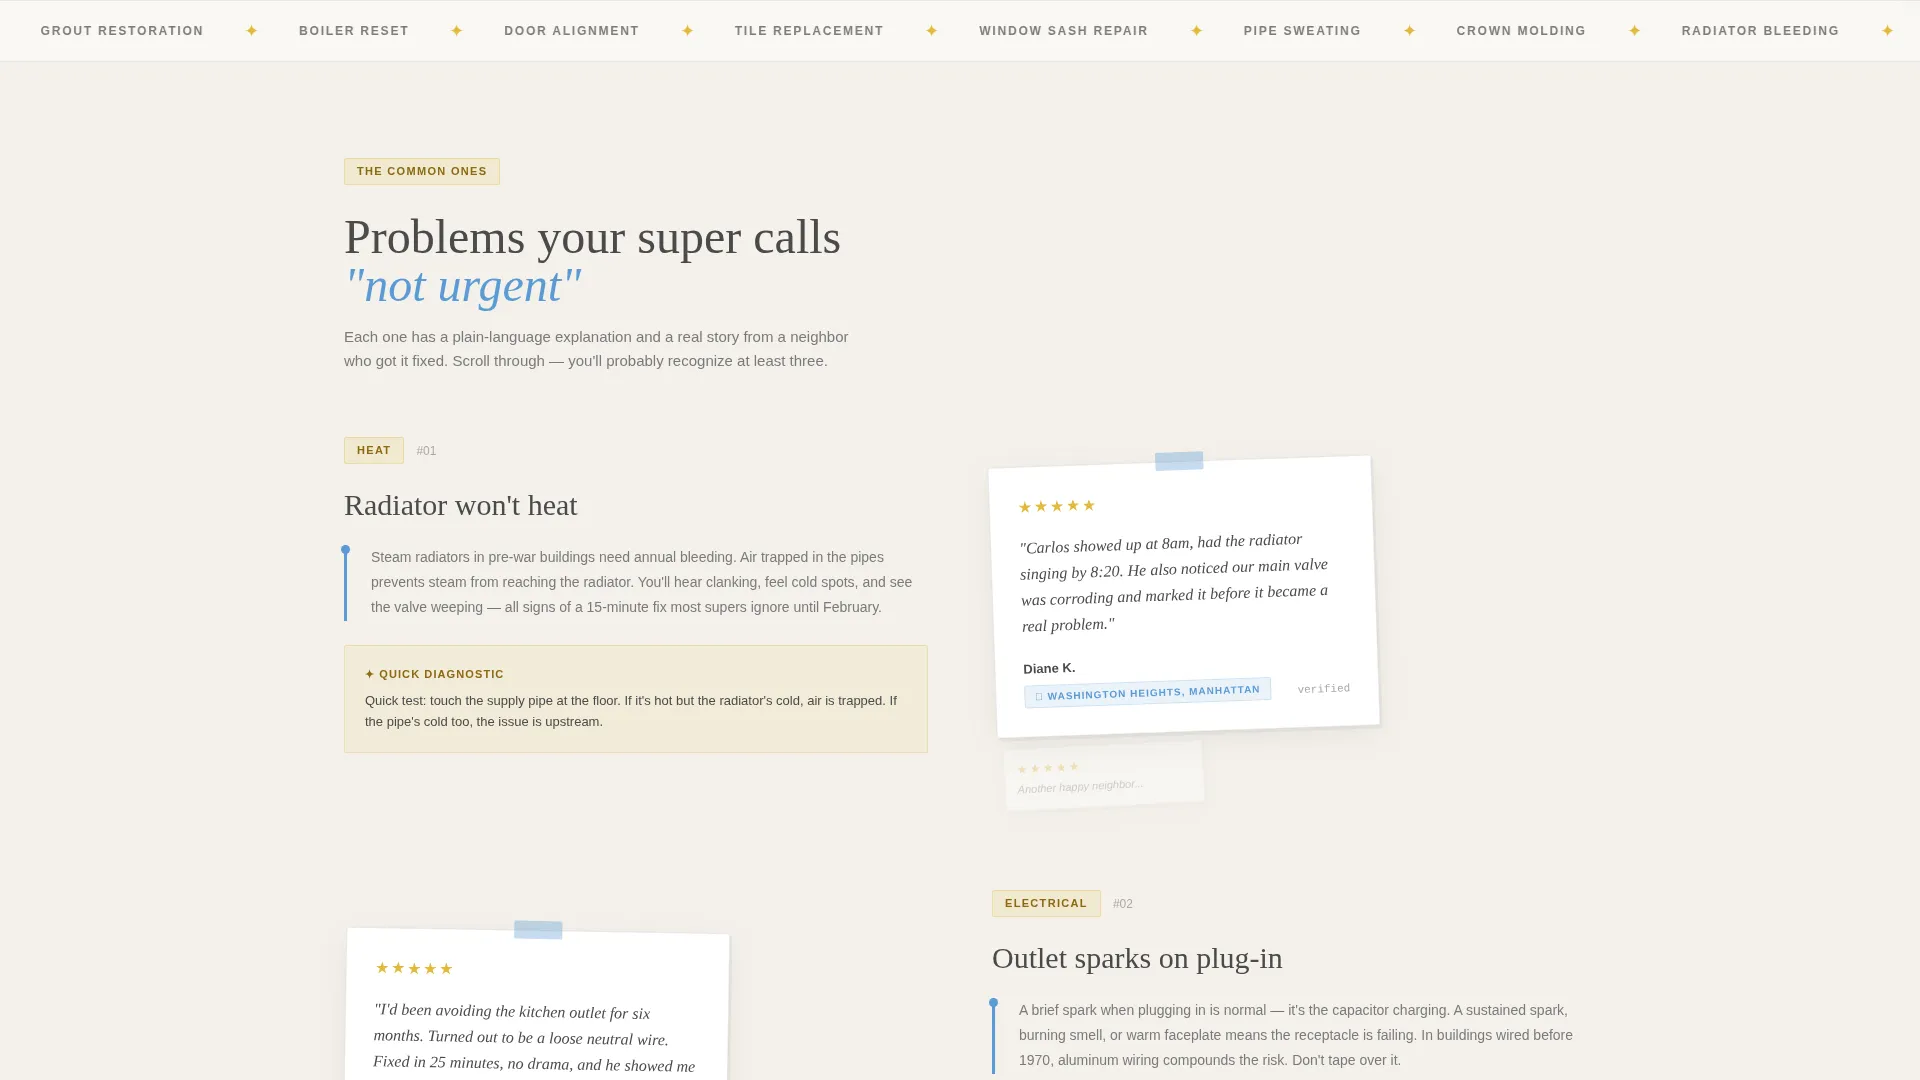Click Diane K. reviewer name
Image resolution: width=1920 pixels, height=1080 pixels.
(x=1049, y=668)
